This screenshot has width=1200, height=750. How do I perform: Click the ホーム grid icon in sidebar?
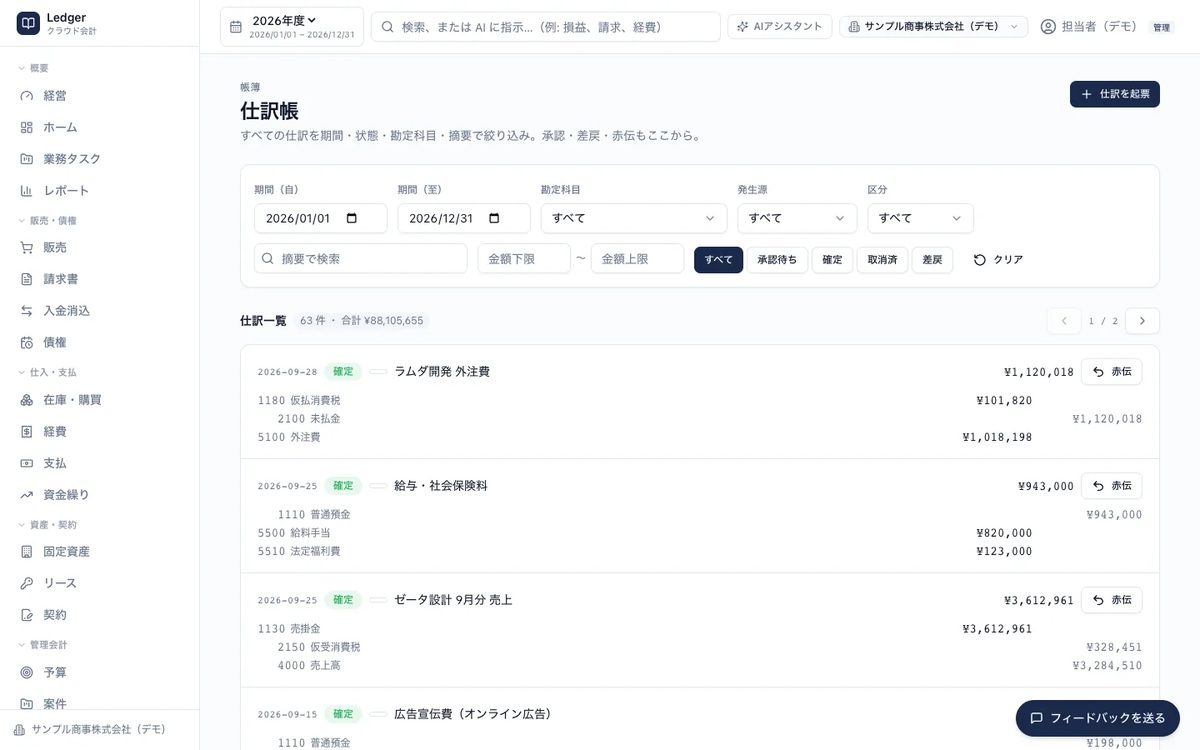(27, 128)
